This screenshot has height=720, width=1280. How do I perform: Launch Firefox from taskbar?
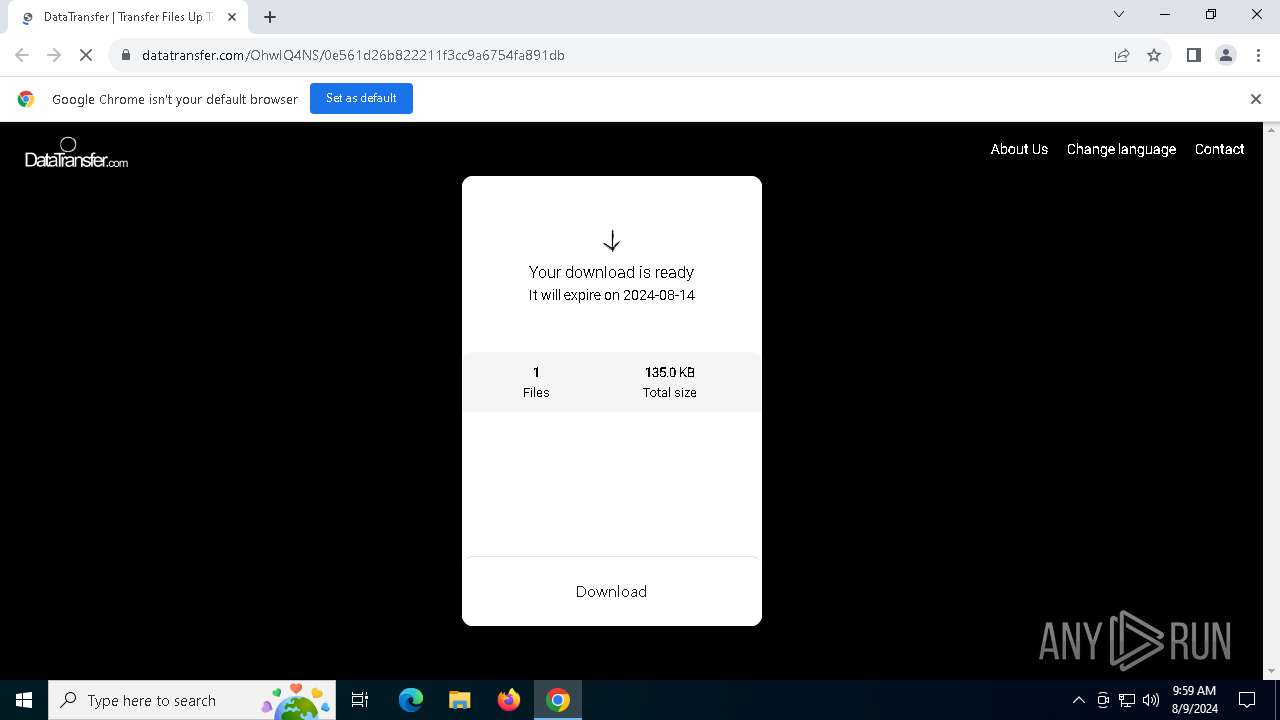coord(509,700)
